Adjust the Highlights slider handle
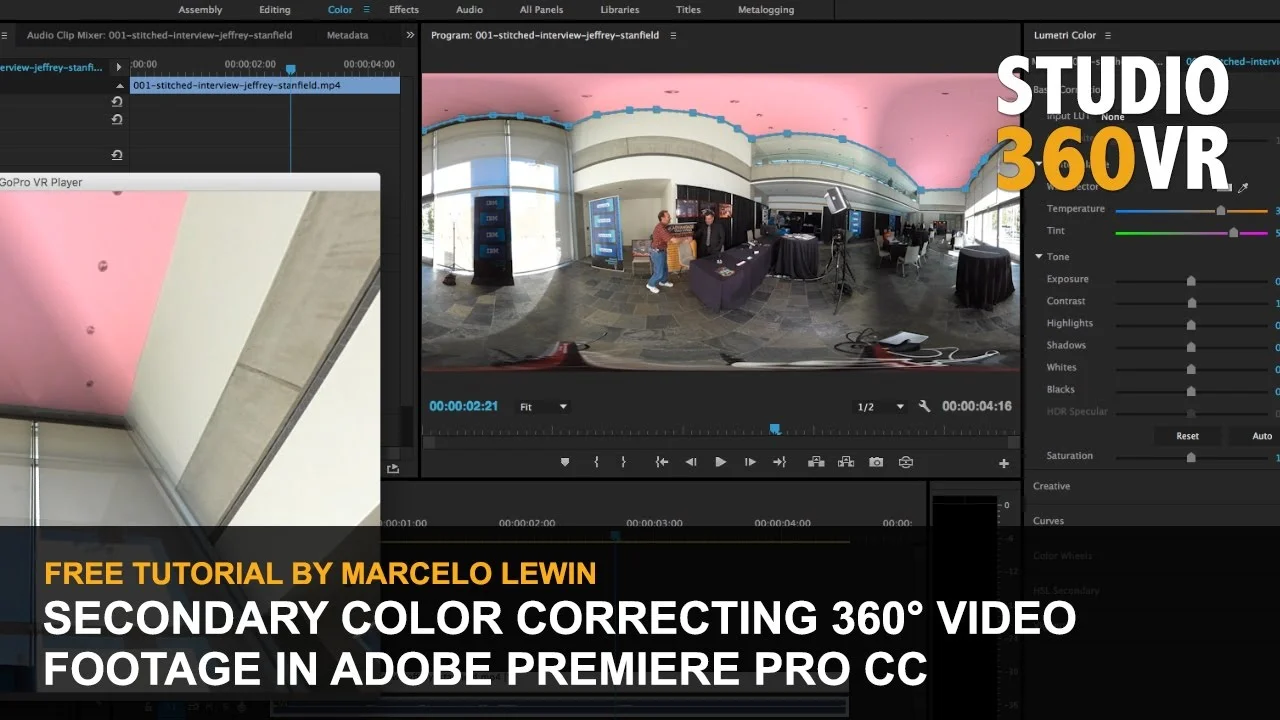The width and height of the screenshot is (1280, 720). (x=1191, y=325)
